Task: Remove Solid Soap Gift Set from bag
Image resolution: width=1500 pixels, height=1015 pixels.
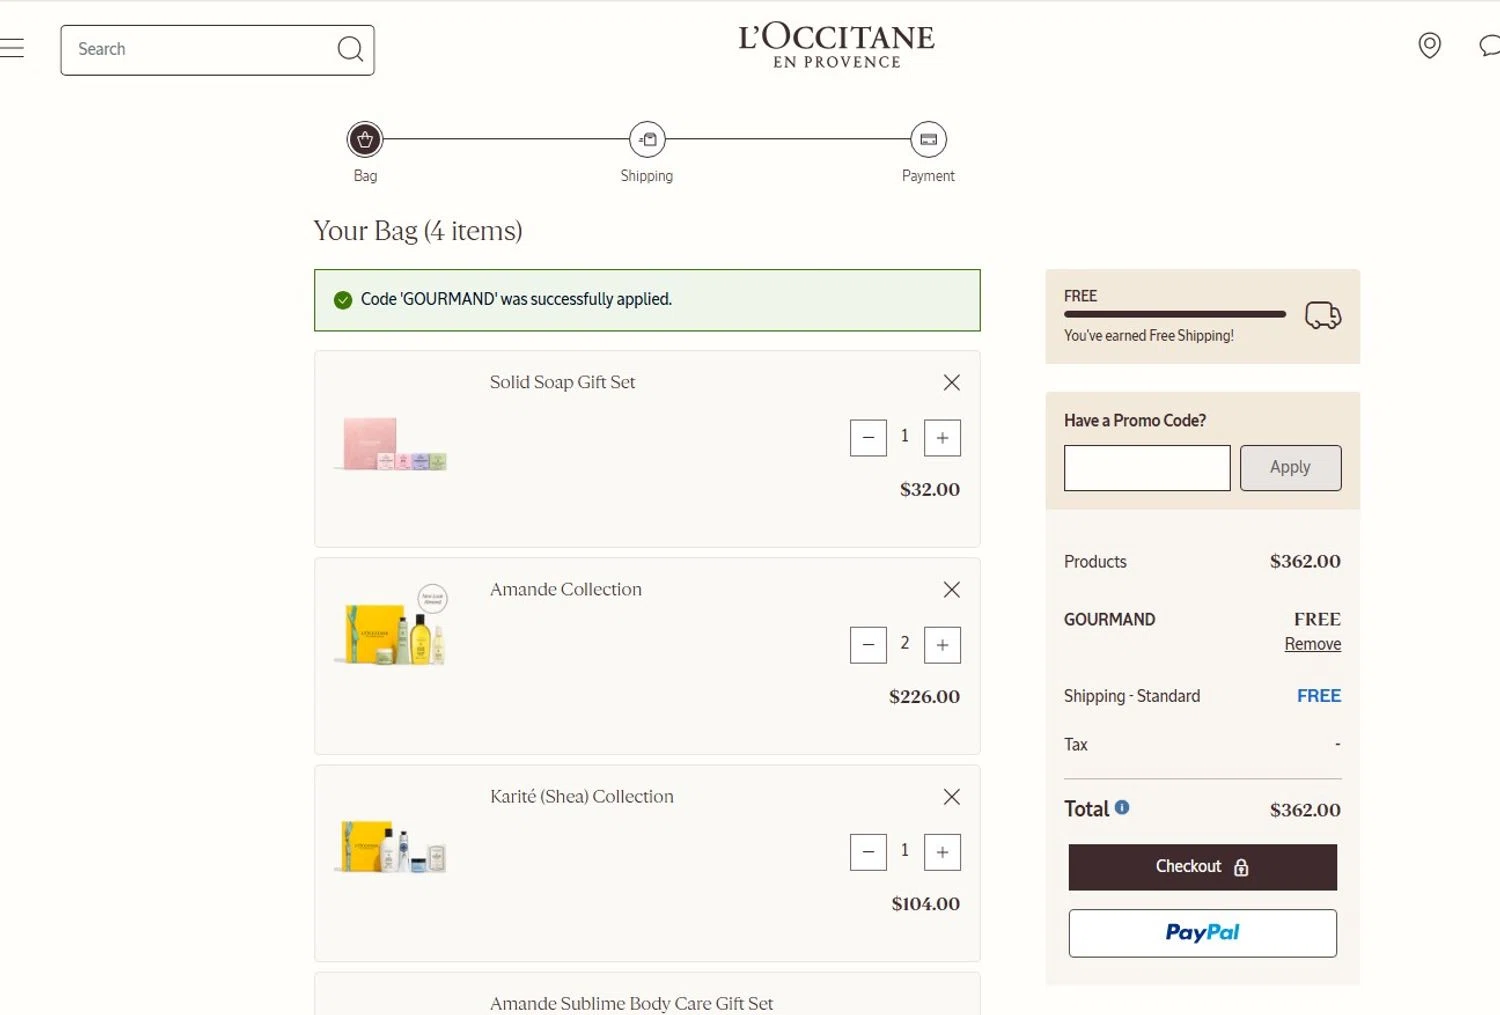Action: tap(952, 382)
